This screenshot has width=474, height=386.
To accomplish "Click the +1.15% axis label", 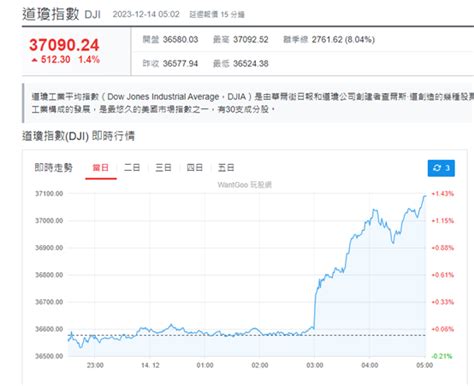I will pos(443,221).
